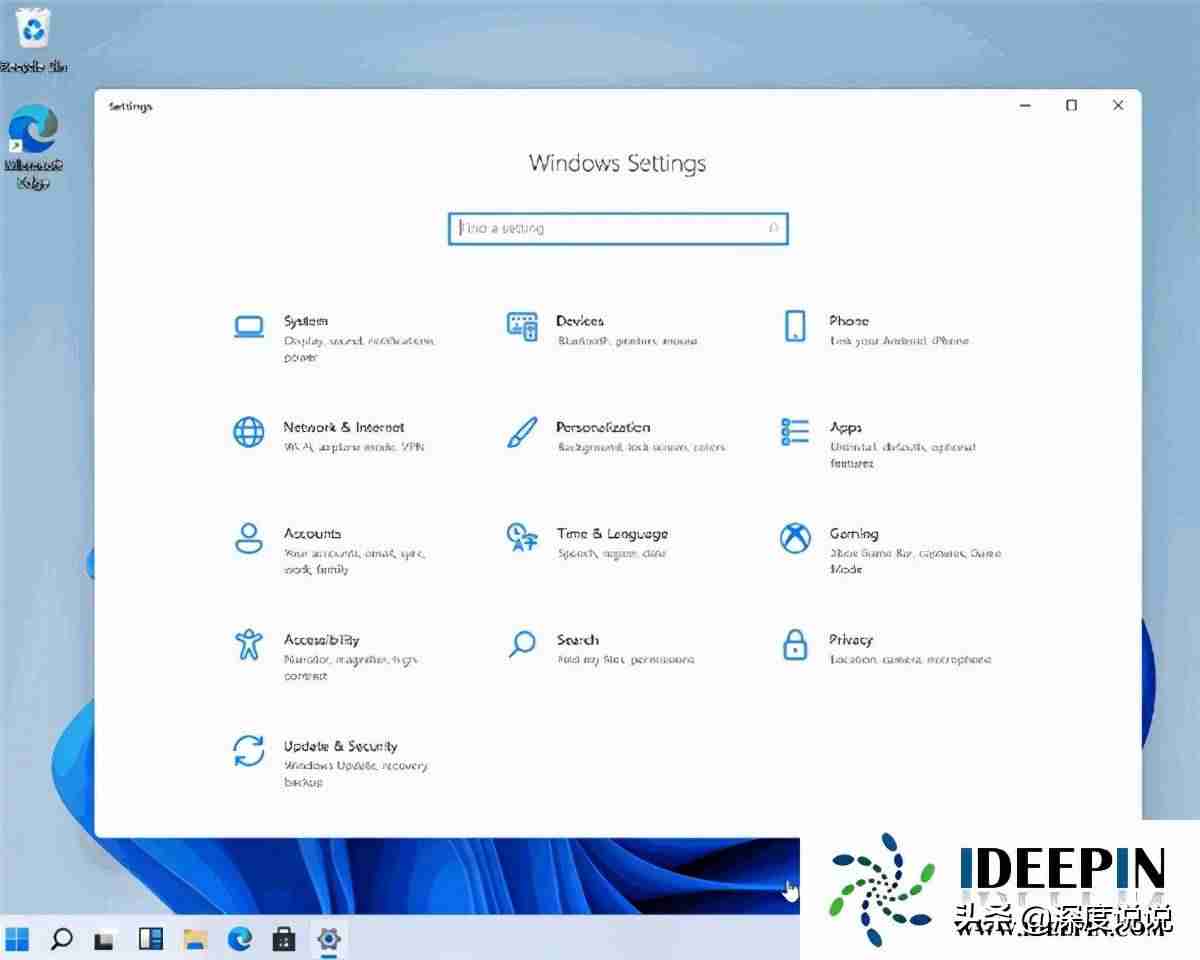Open the Phone settings icon
Image resolution: width=1200 pixels, height=960 pixels.
pos(795,326)
